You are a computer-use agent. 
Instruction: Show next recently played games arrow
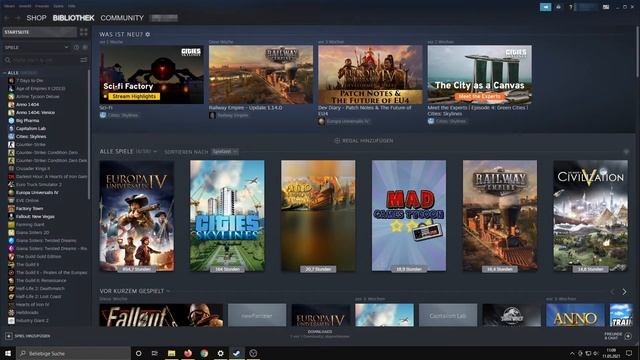[x=624, y=292]
